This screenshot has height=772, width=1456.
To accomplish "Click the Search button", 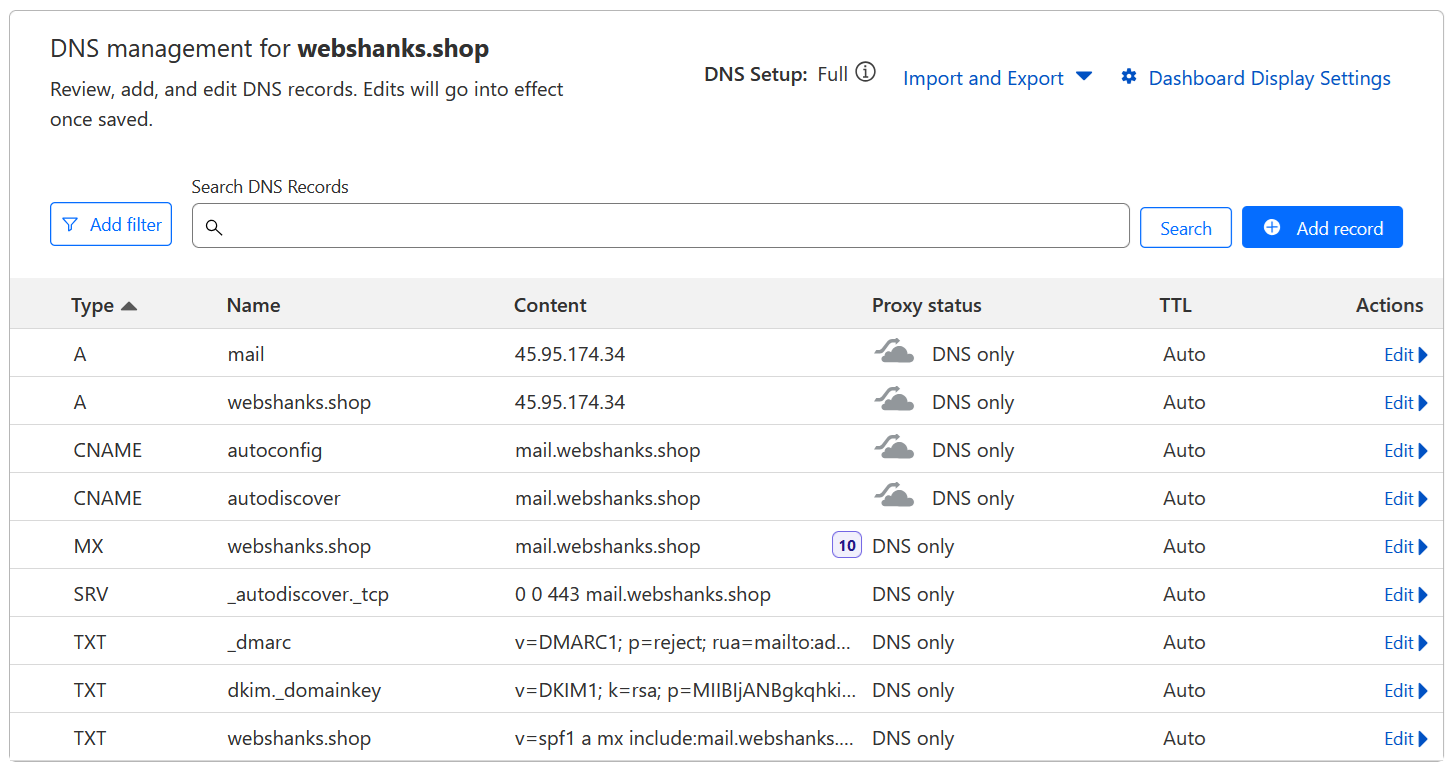I will pyautogui.click(x=1186, y=228).
